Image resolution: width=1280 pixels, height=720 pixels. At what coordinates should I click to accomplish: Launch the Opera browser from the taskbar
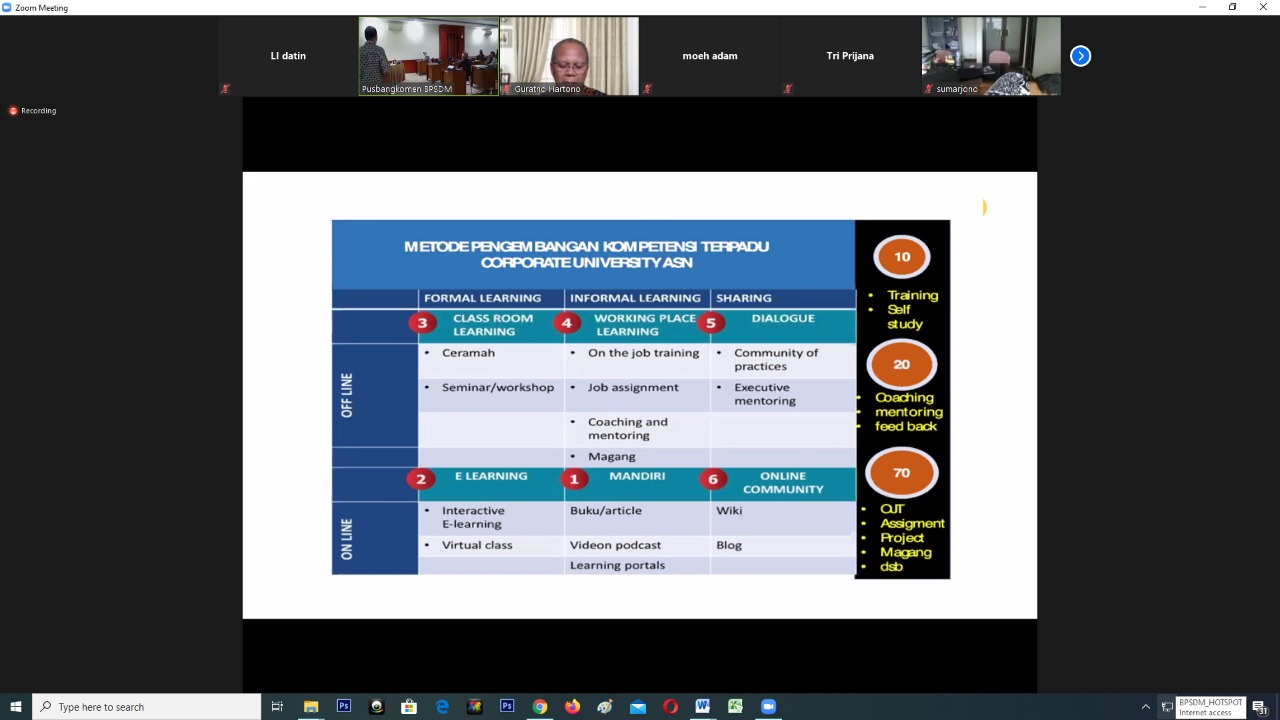(670, 707)
